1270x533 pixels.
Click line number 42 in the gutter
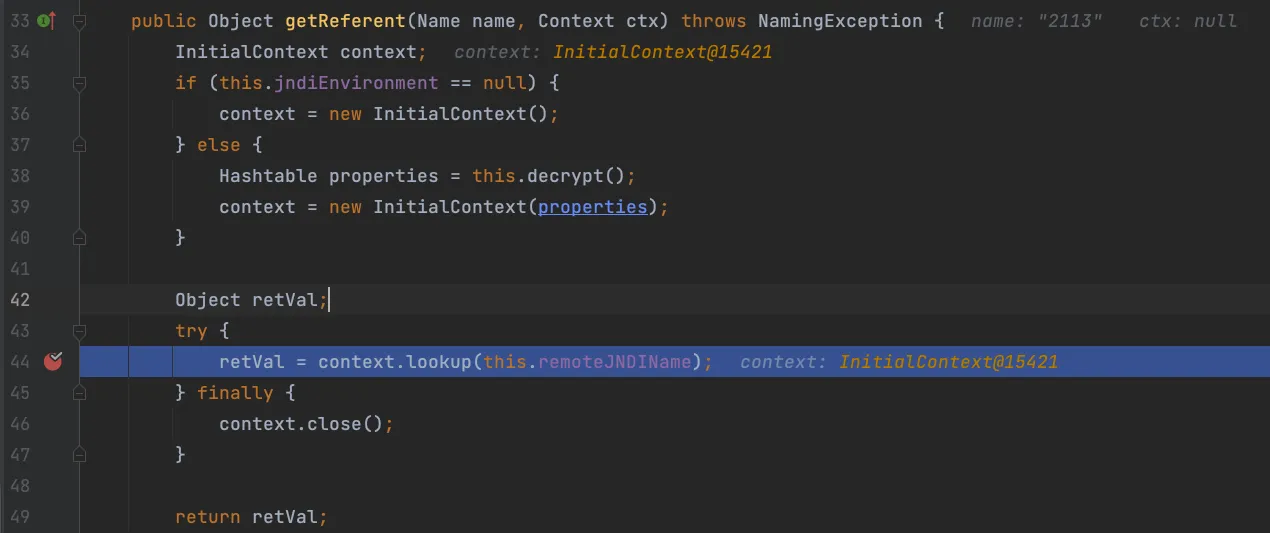click(x=20, y=300)
